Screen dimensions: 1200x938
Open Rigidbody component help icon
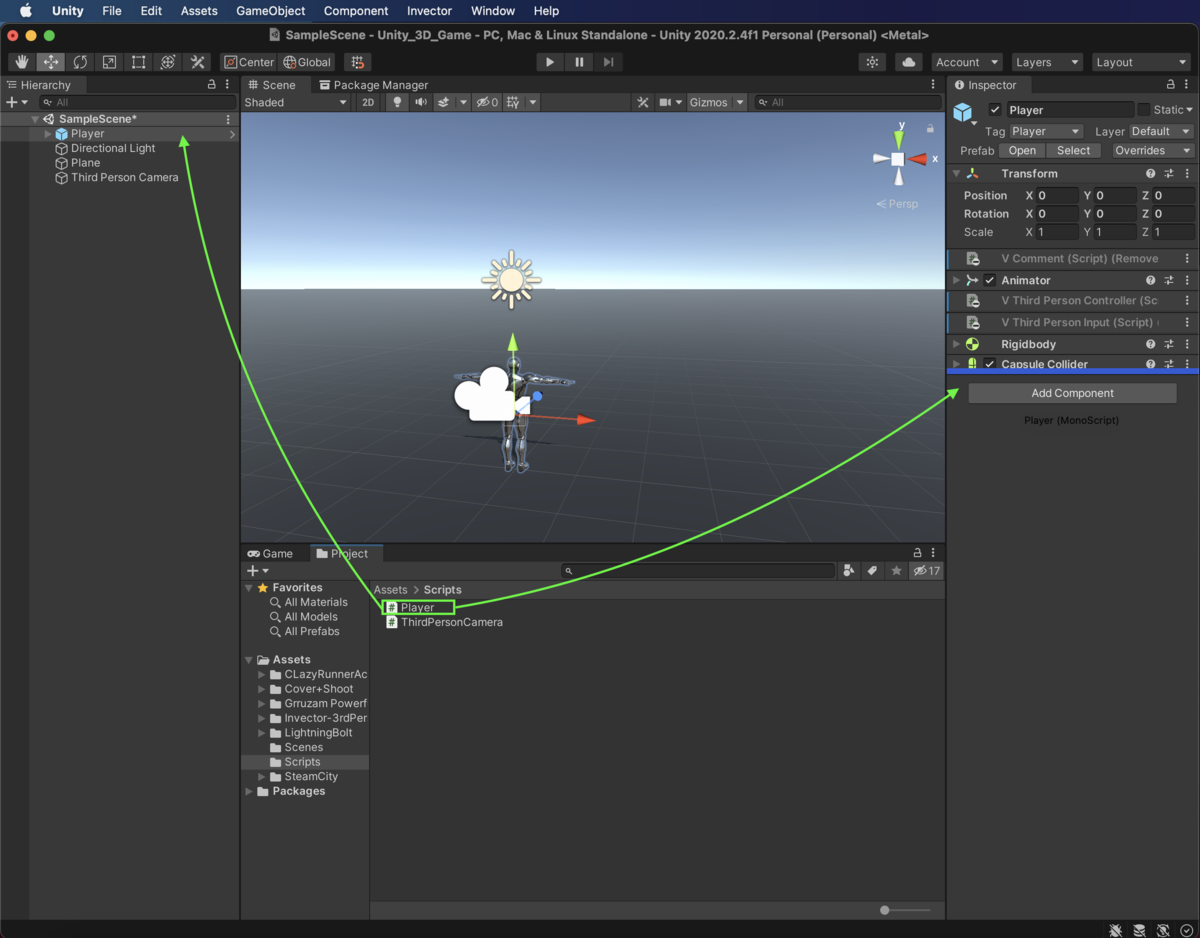(1151, 344)
